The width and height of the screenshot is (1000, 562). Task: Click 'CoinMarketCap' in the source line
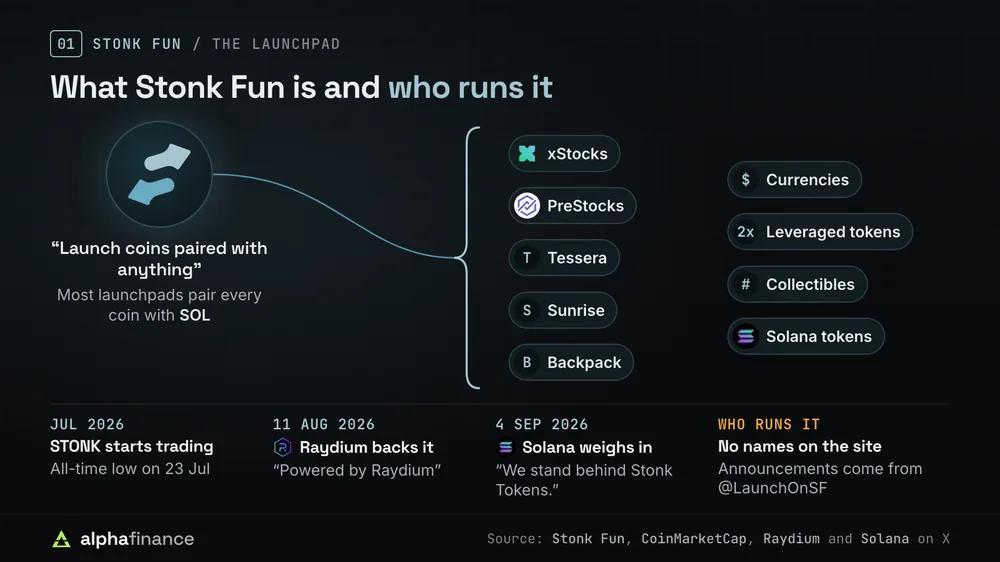694,538
